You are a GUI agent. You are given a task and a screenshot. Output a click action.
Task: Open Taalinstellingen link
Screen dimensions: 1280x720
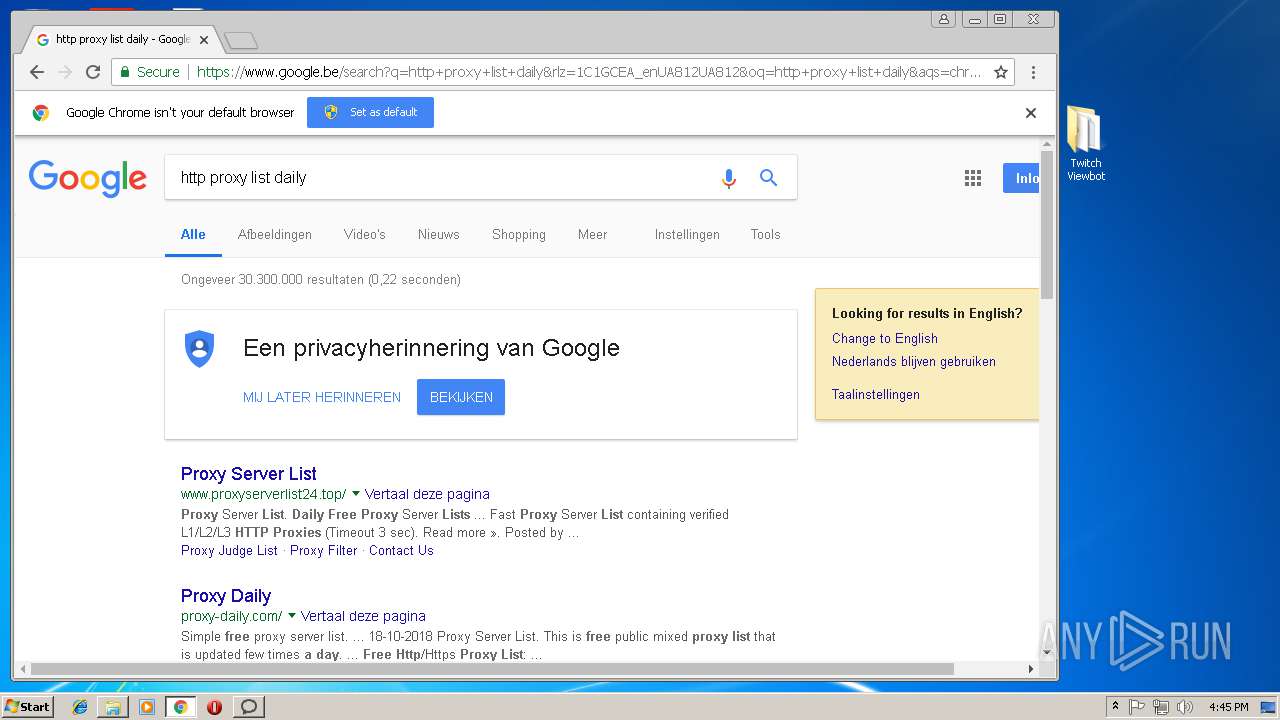(x=876, y=395)
